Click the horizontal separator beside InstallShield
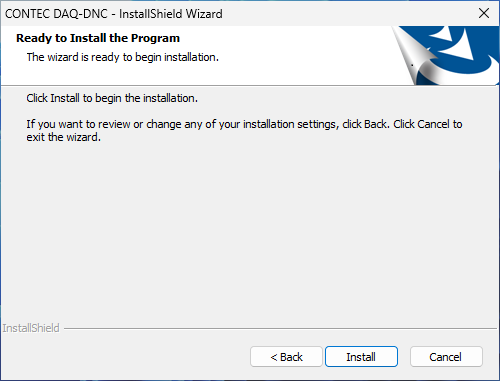The height and width of the screenshot is (381, 500). (x=280, y=329)
